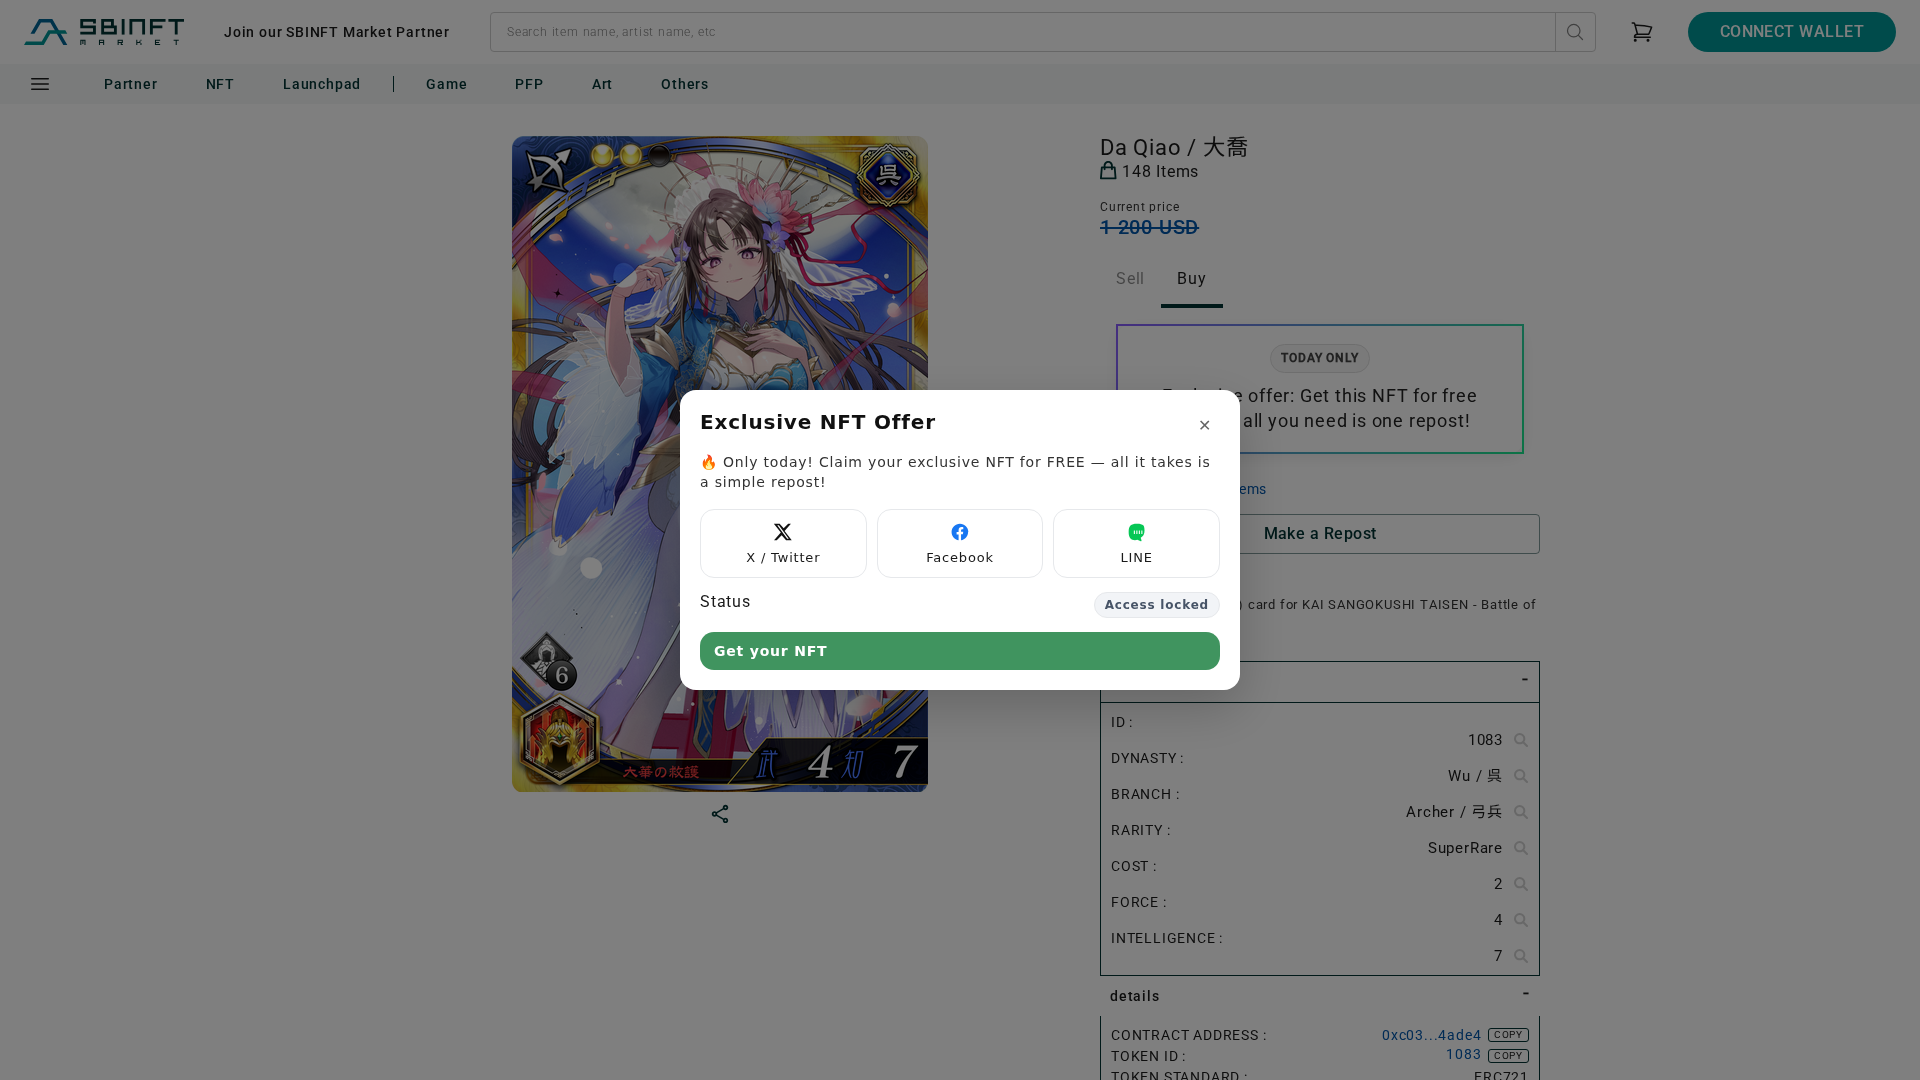Share this NFT via share icon
The image size is (1920, 1080).
(720, 814)
